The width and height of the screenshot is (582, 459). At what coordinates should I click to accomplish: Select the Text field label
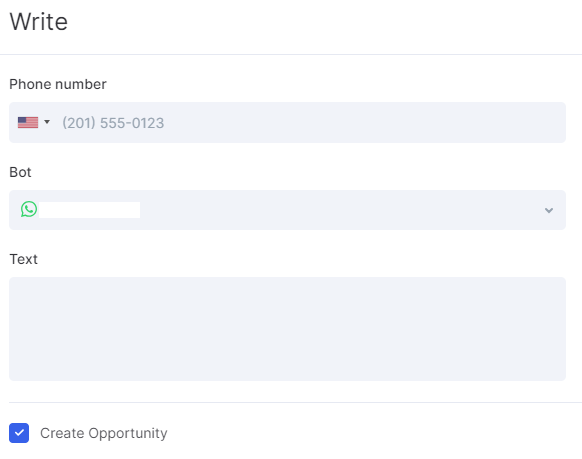(23, 259)
